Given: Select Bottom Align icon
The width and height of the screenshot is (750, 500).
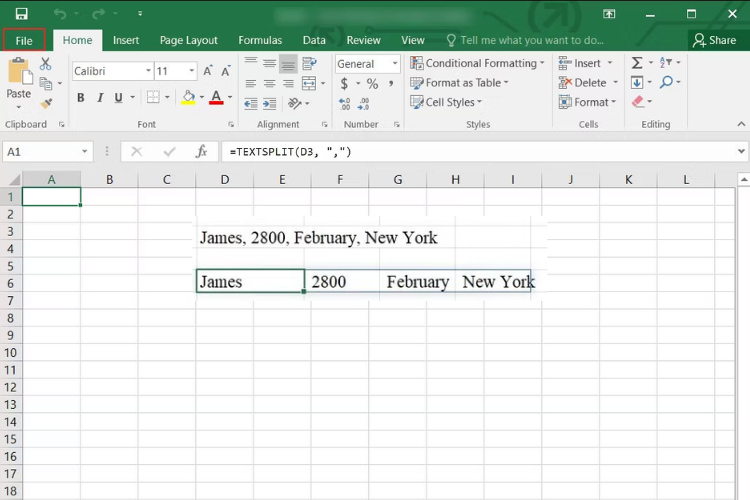Looking at the screenshot, I should 288,63.
